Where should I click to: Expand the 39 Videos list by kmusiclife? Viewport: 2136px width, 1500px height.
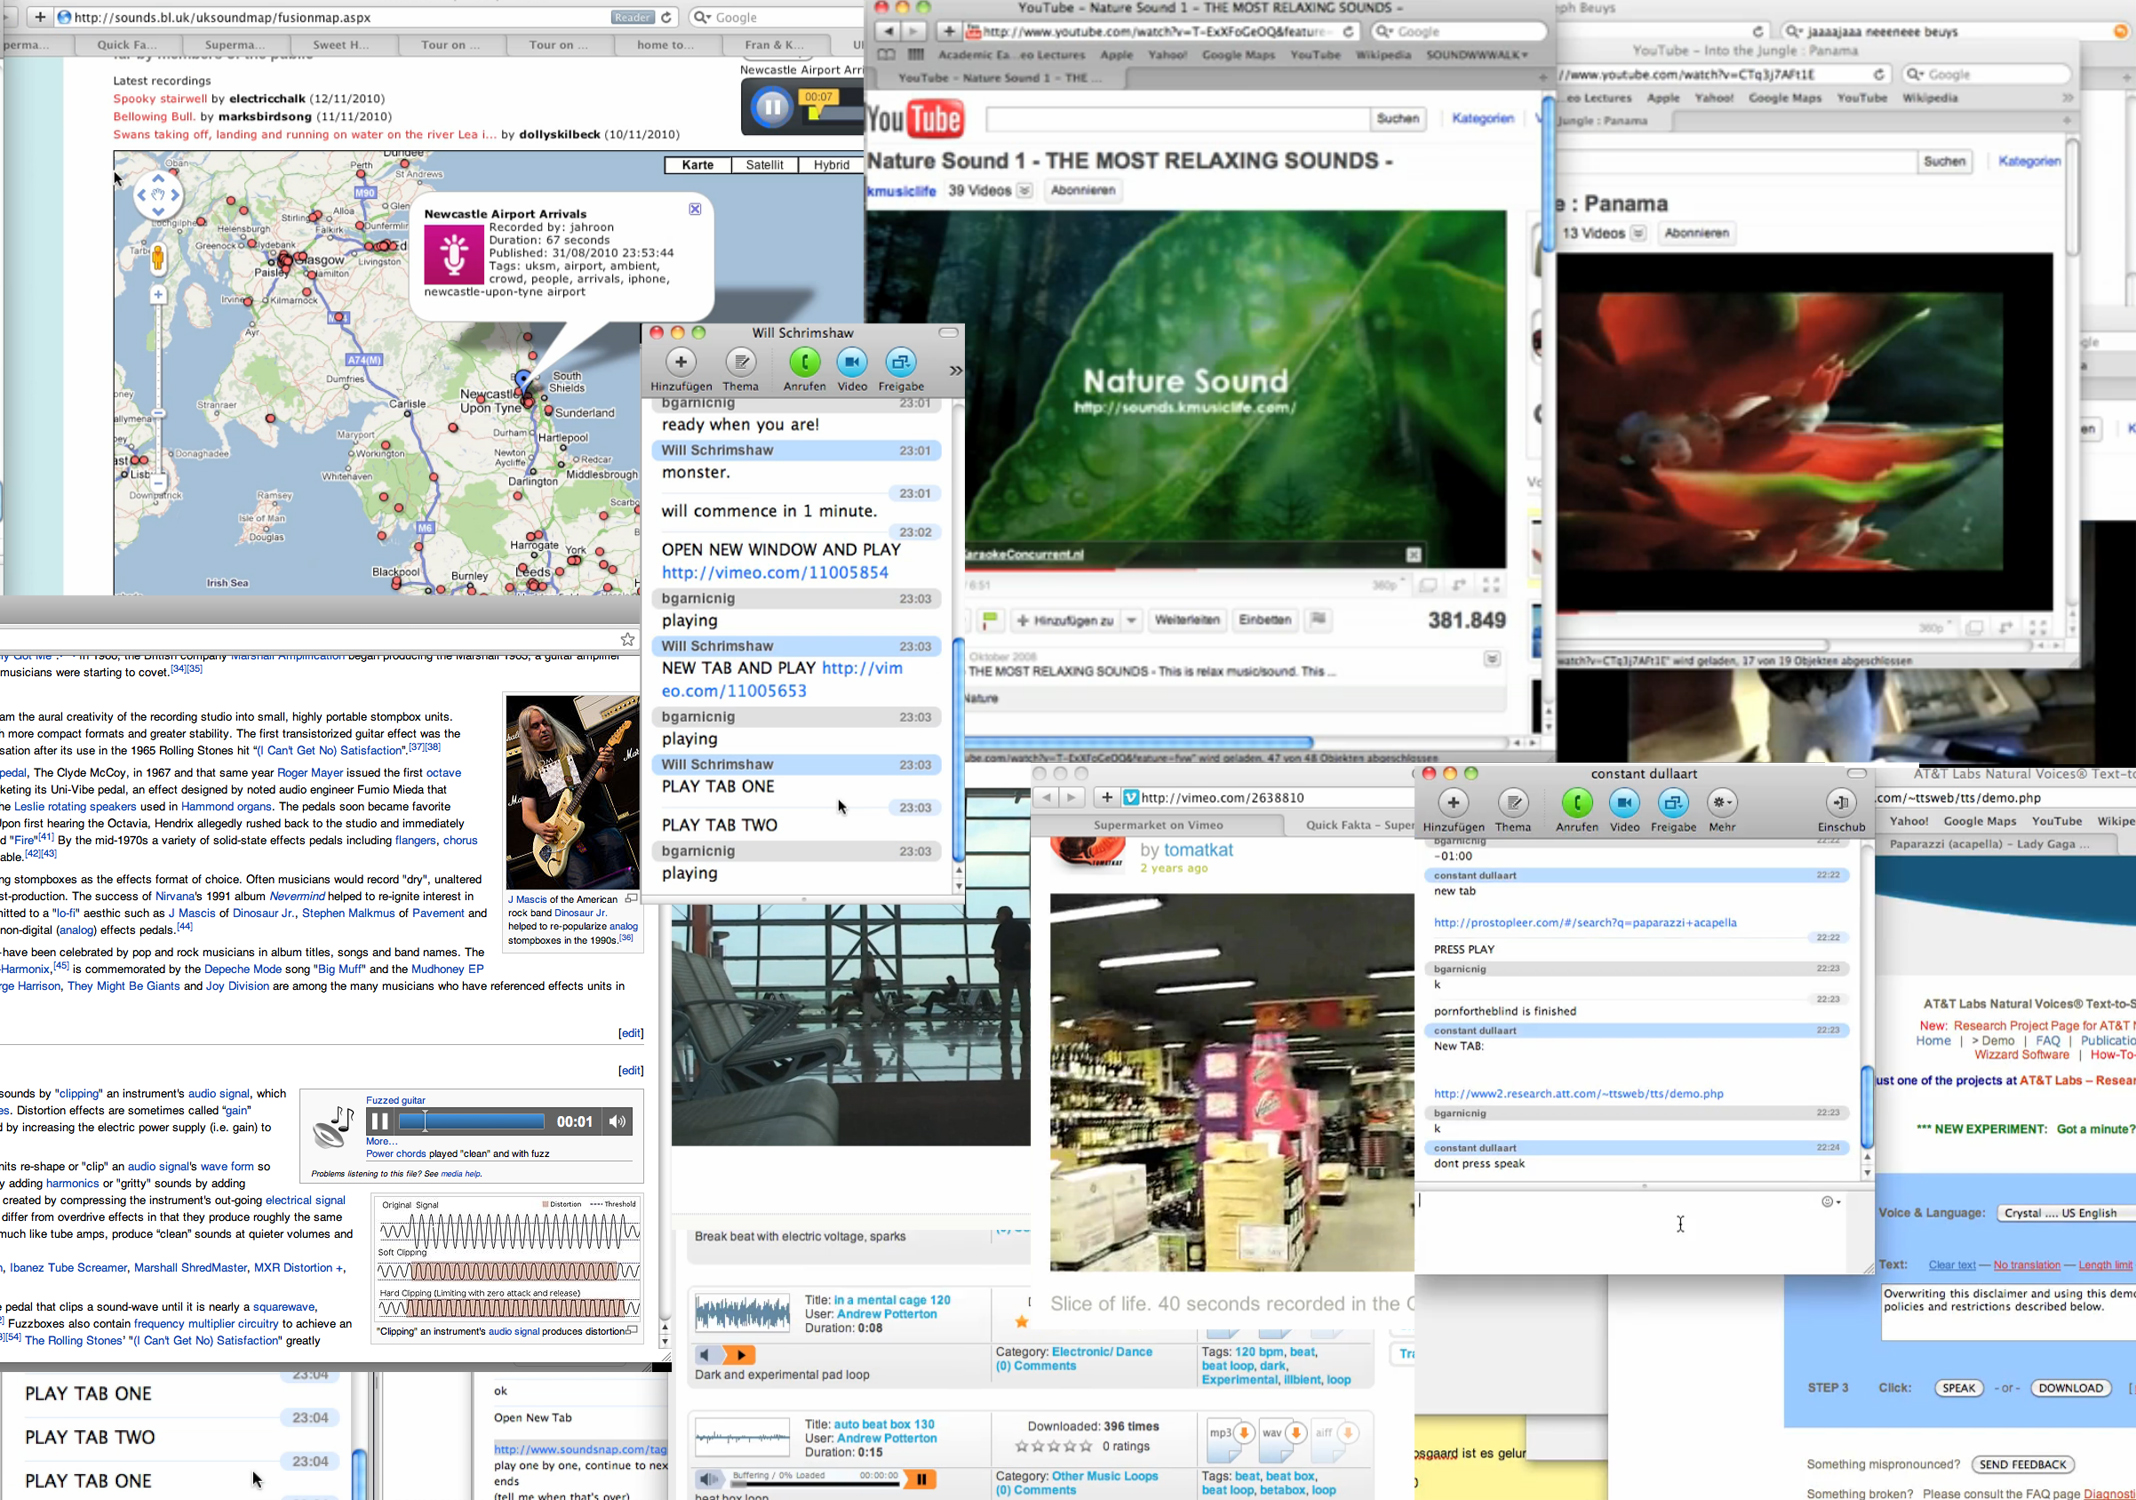[x=1025, y=191]
